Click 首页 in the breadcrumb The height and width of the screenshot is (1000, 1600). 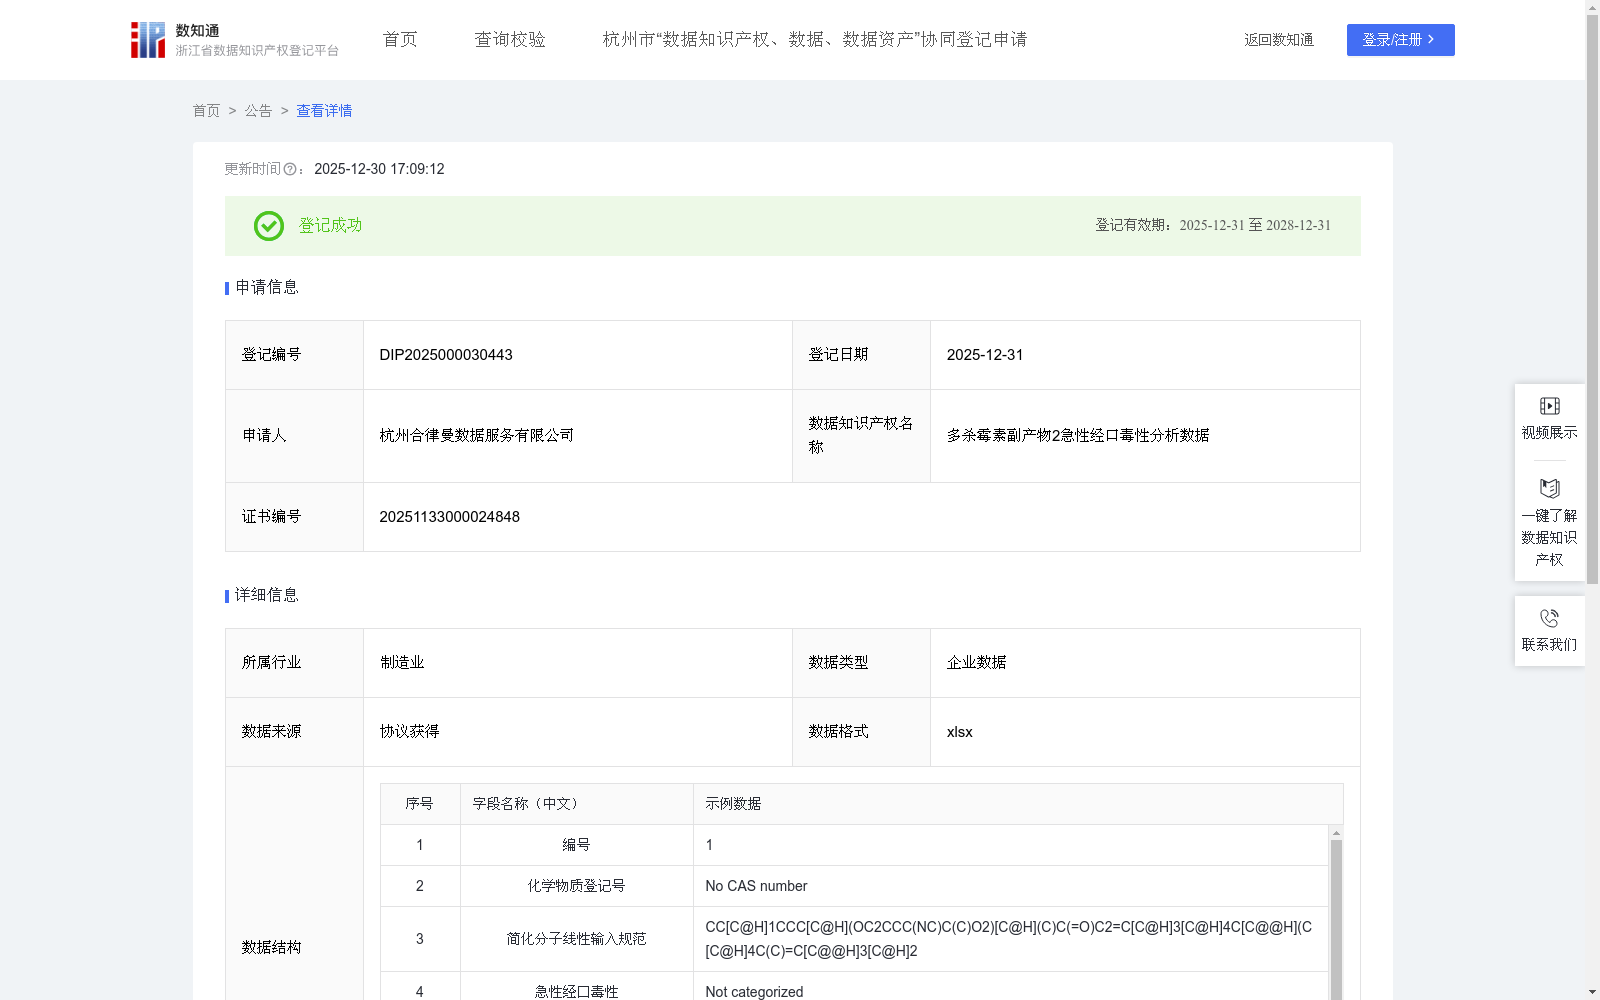[206, 111]
